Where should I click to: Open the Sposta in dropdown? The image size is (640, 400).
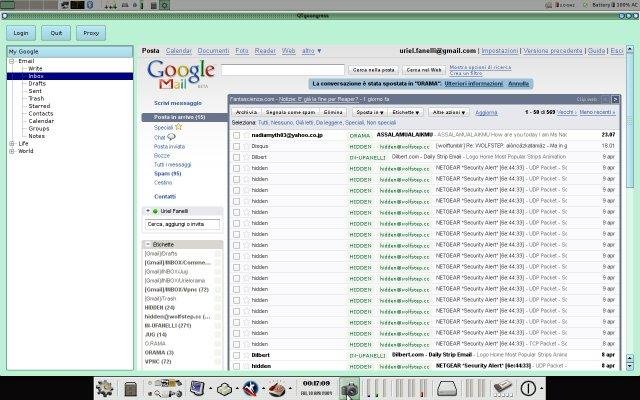(370, 112)
